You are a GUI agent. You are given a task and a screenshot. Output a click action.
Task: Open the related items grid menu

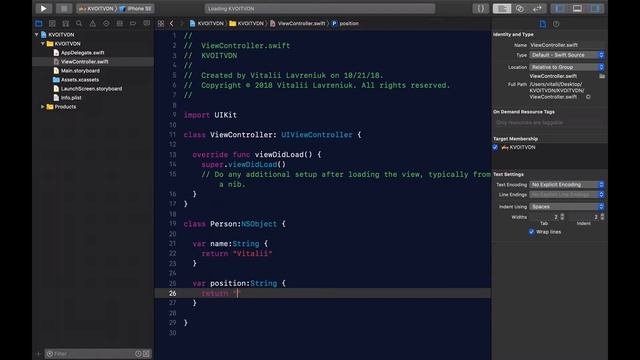click(x=161, y=24)
